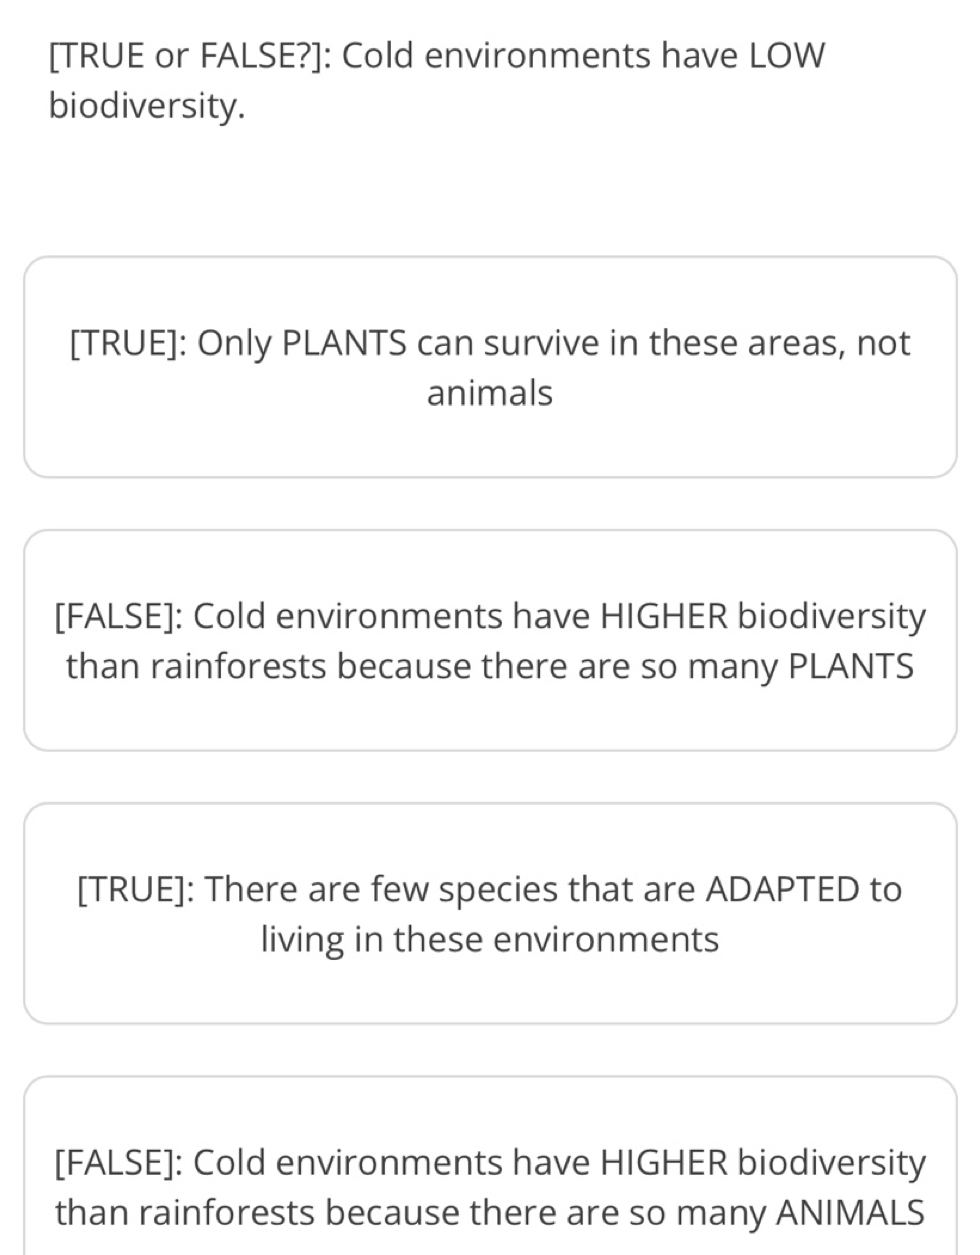Viewport: 980px width, 1255px height.
Task: Click the [FALSE] label on the ANIMALS card
Action: (x=117, y=1164)
